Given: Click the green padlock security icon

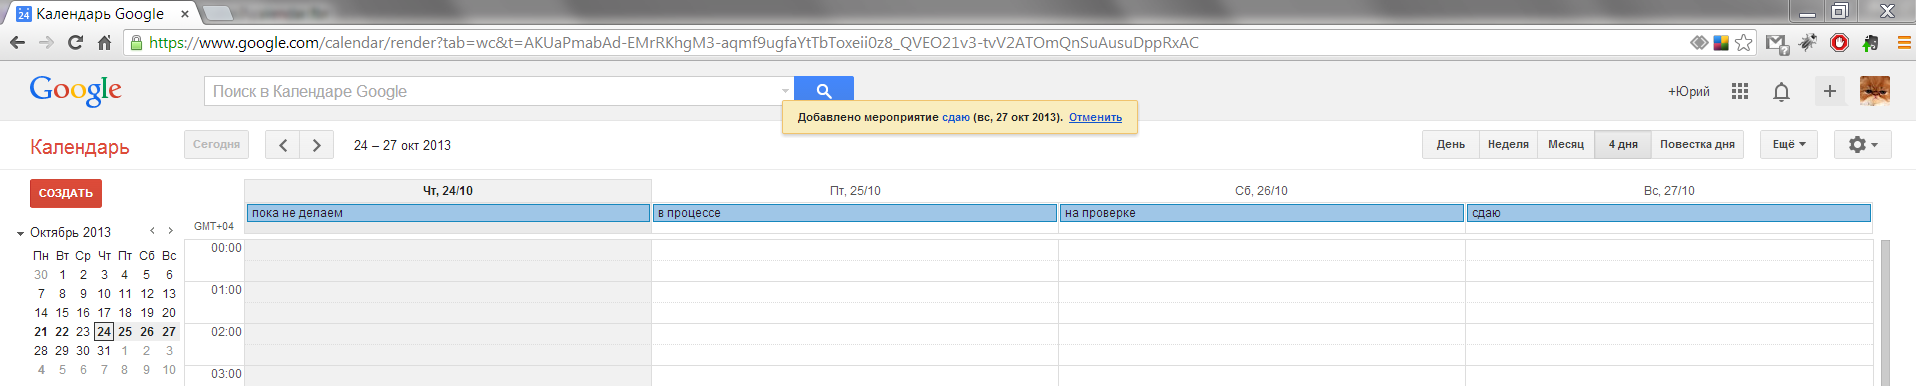Looking at the screenshot, I should point(137,42).
